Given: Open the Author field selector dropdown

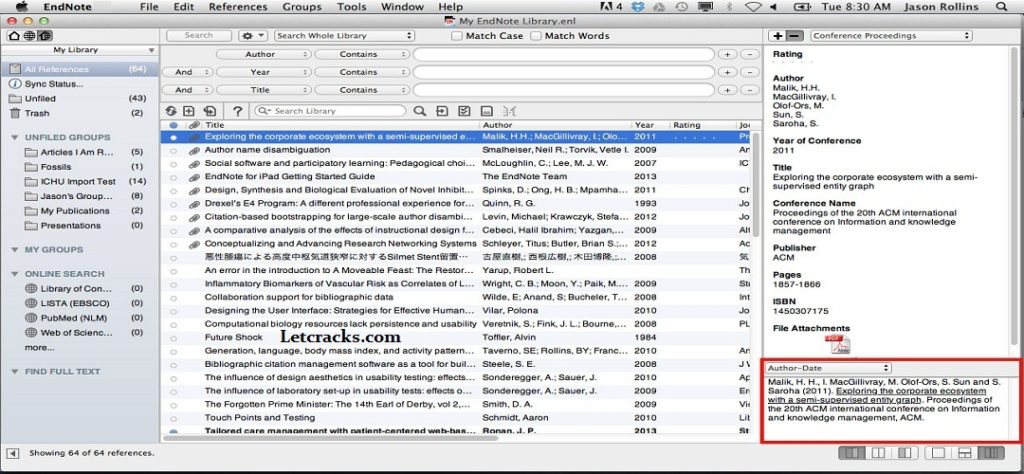Looking at the screenshot, I should [x=264, y=54].
